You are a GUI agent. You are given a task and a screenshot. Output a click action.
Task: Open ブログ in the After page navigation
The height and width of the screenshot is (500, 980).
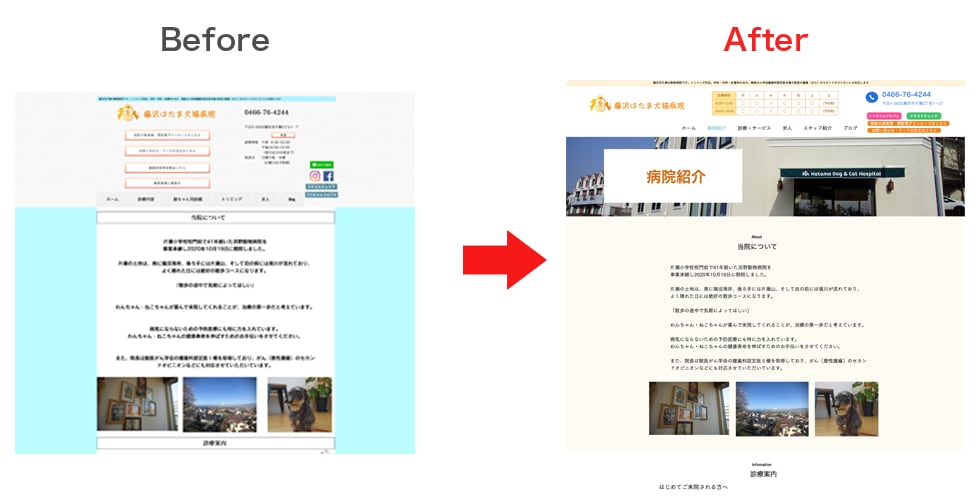click(x=850, y=128)
